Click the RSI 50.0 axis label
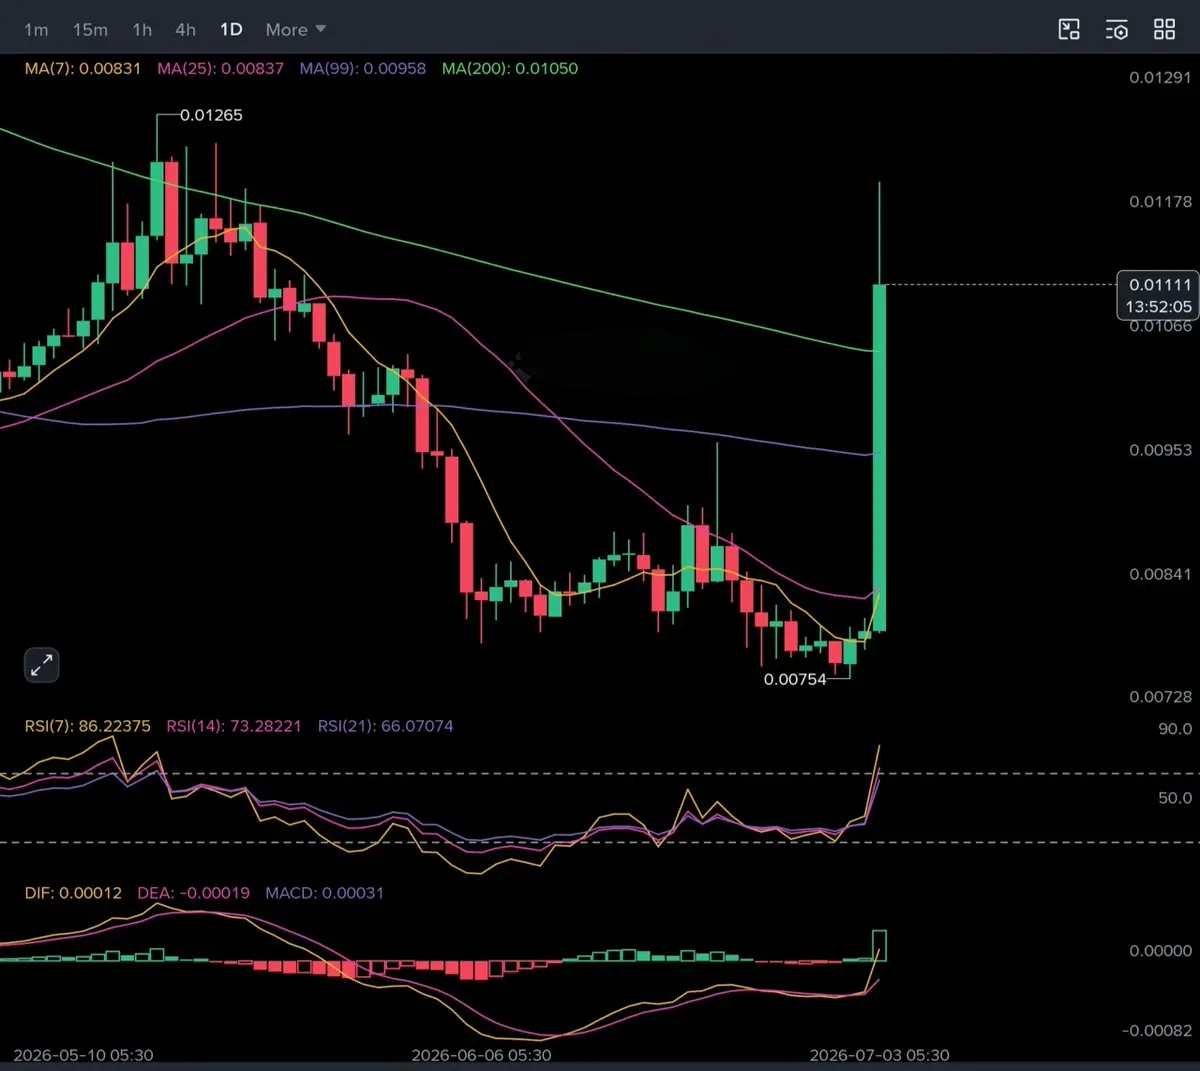 pyautogui.click(x=1175, y=798)
